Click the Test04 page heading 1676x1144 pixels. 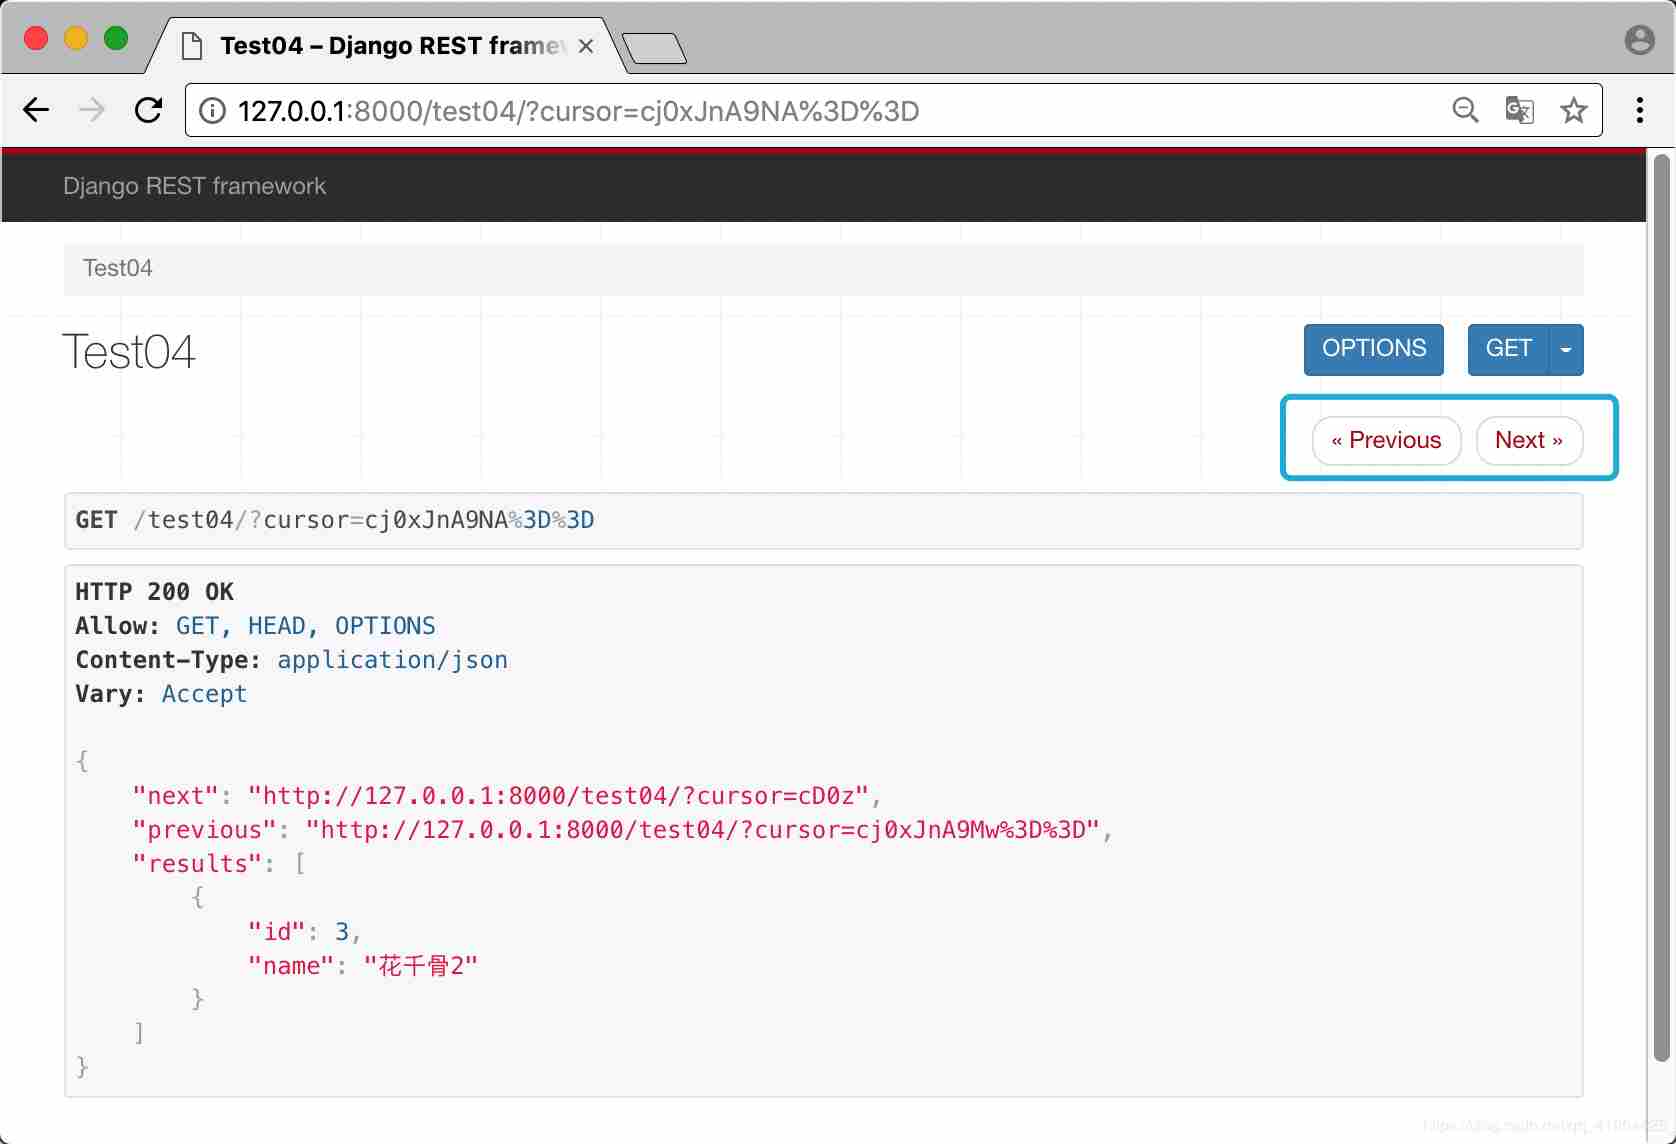click(x=129, y=352)
